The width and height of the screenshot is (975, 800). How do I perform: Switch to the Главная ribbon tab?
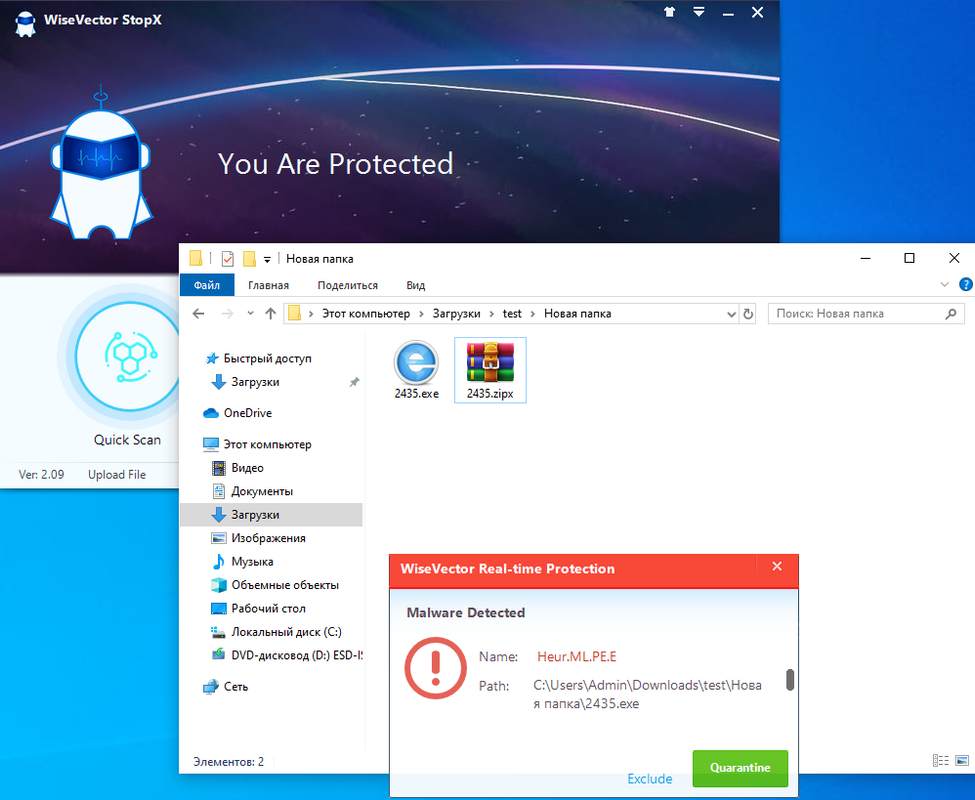point(269,285)
